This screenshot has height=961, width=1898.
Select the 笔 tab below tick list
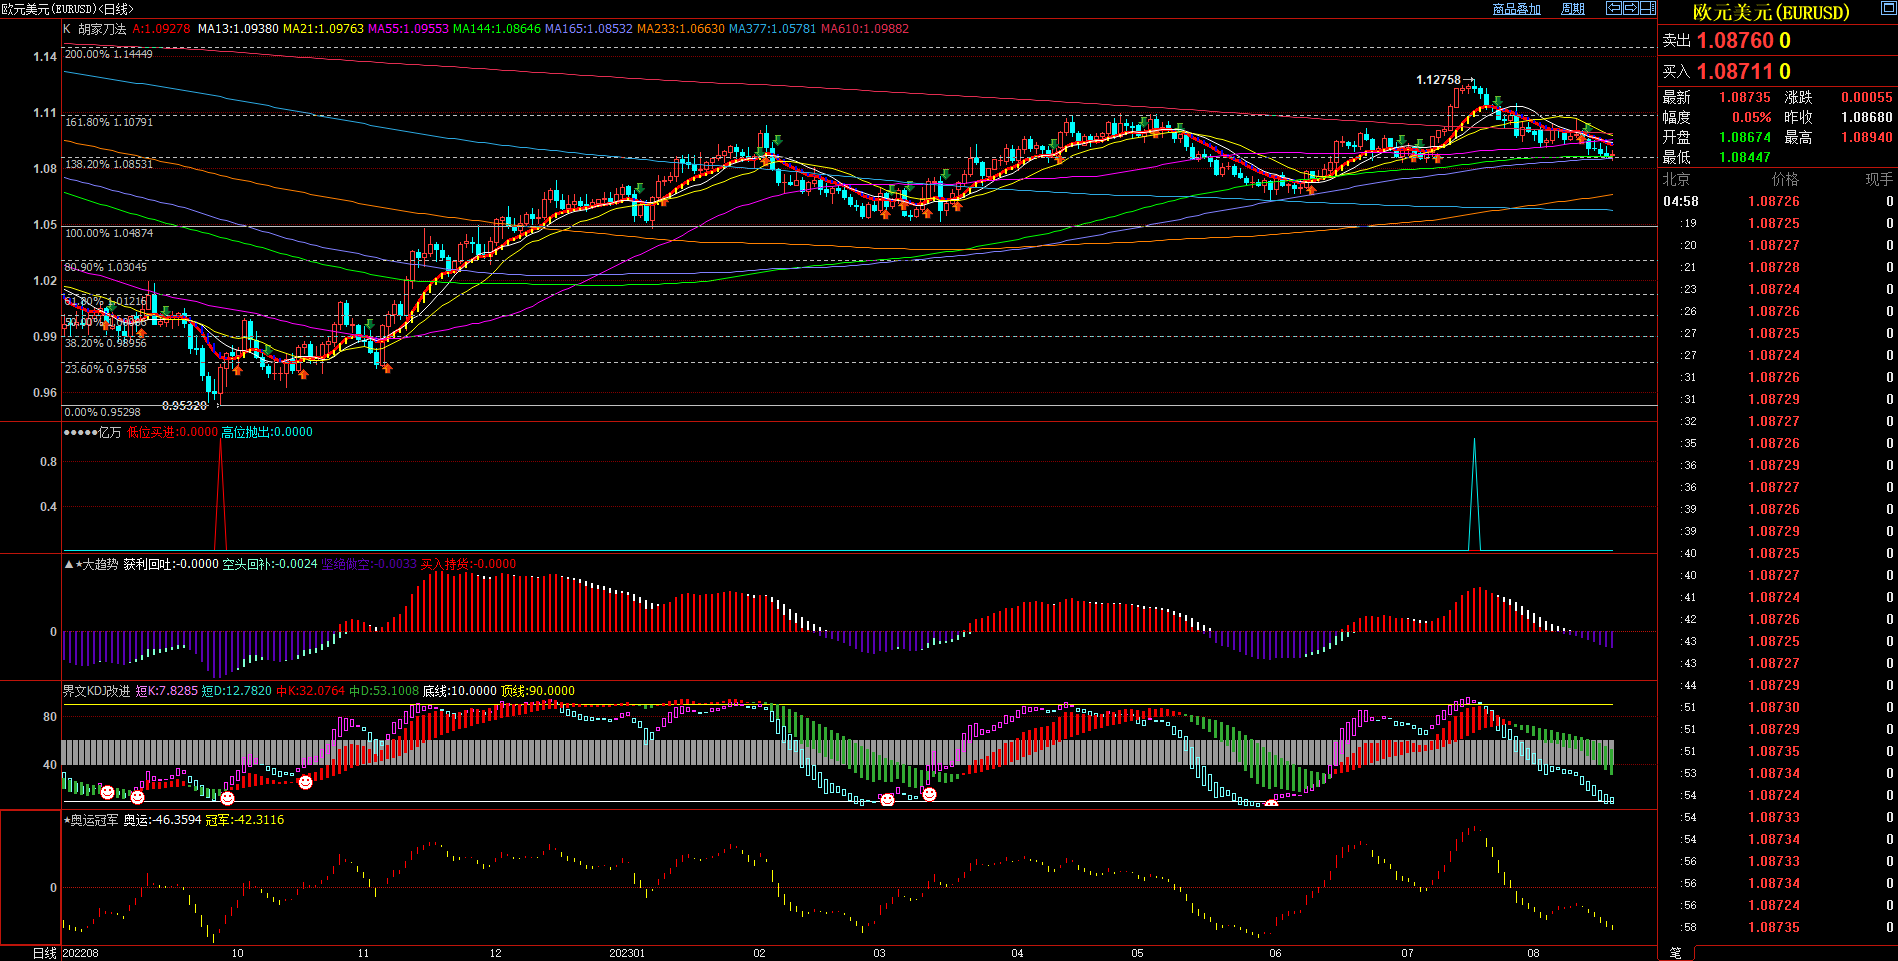click(1676, 953)
